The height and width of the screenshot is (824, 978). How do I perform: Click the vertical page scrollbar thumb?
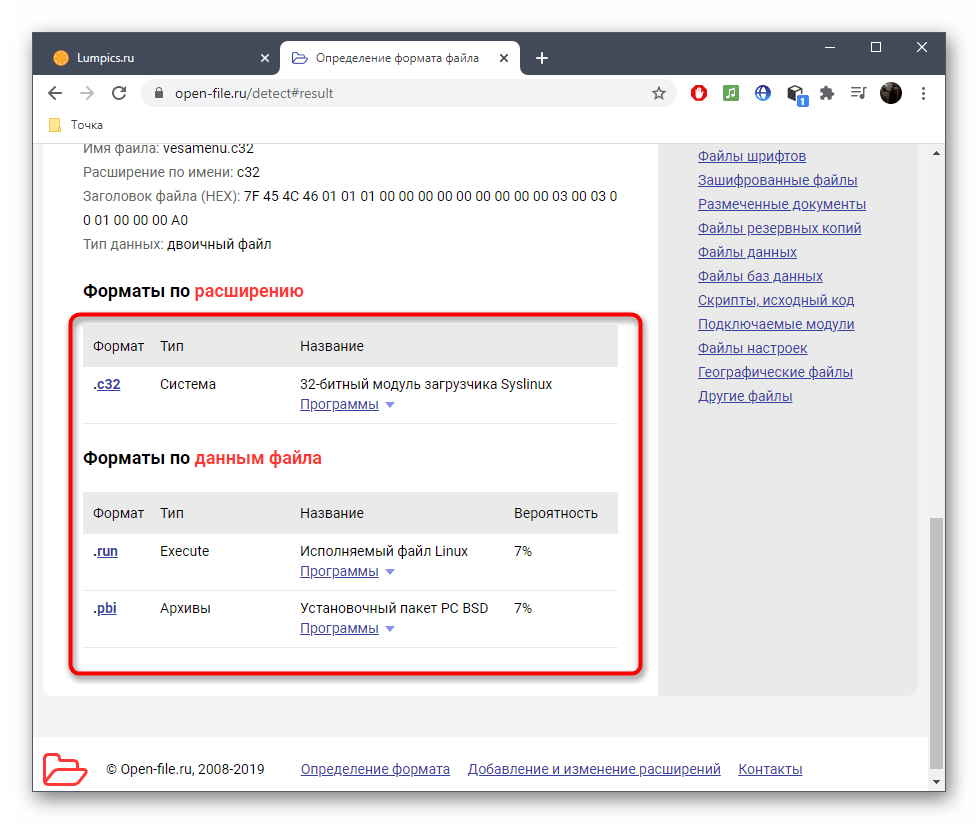click(x=935, y=640)
